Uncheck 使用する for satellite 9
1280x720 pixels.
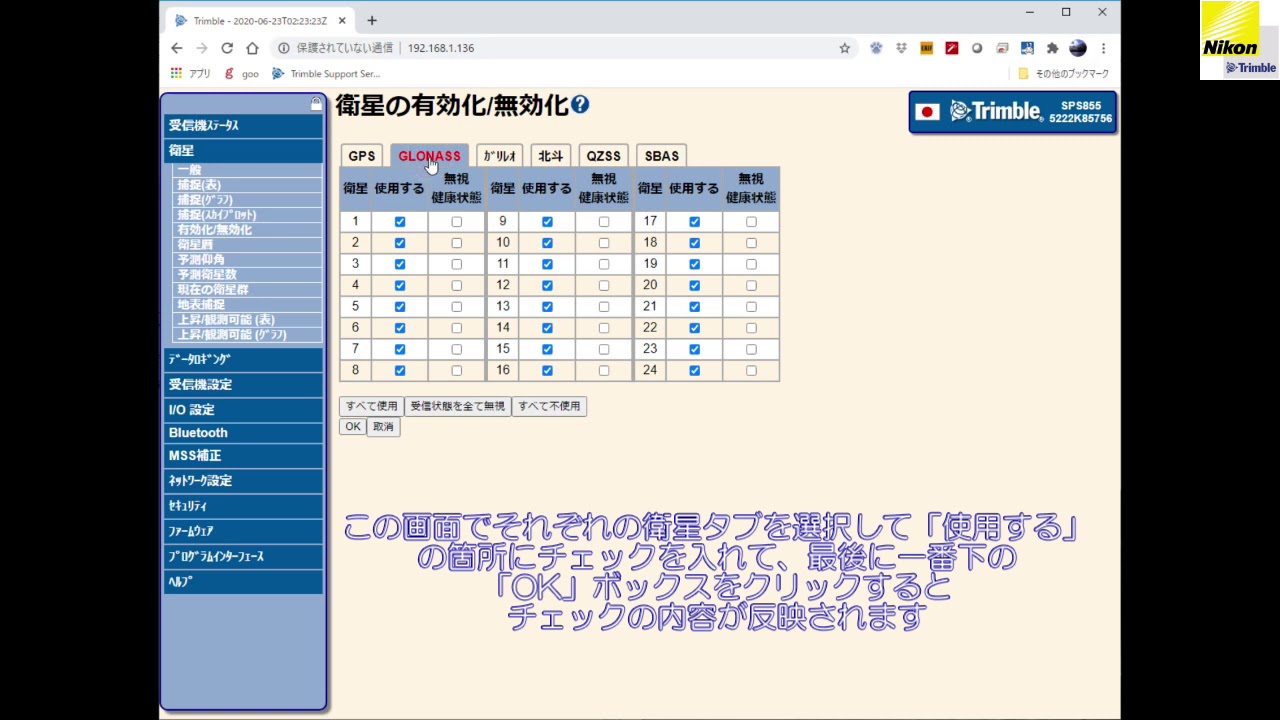(x=547, y=222)
